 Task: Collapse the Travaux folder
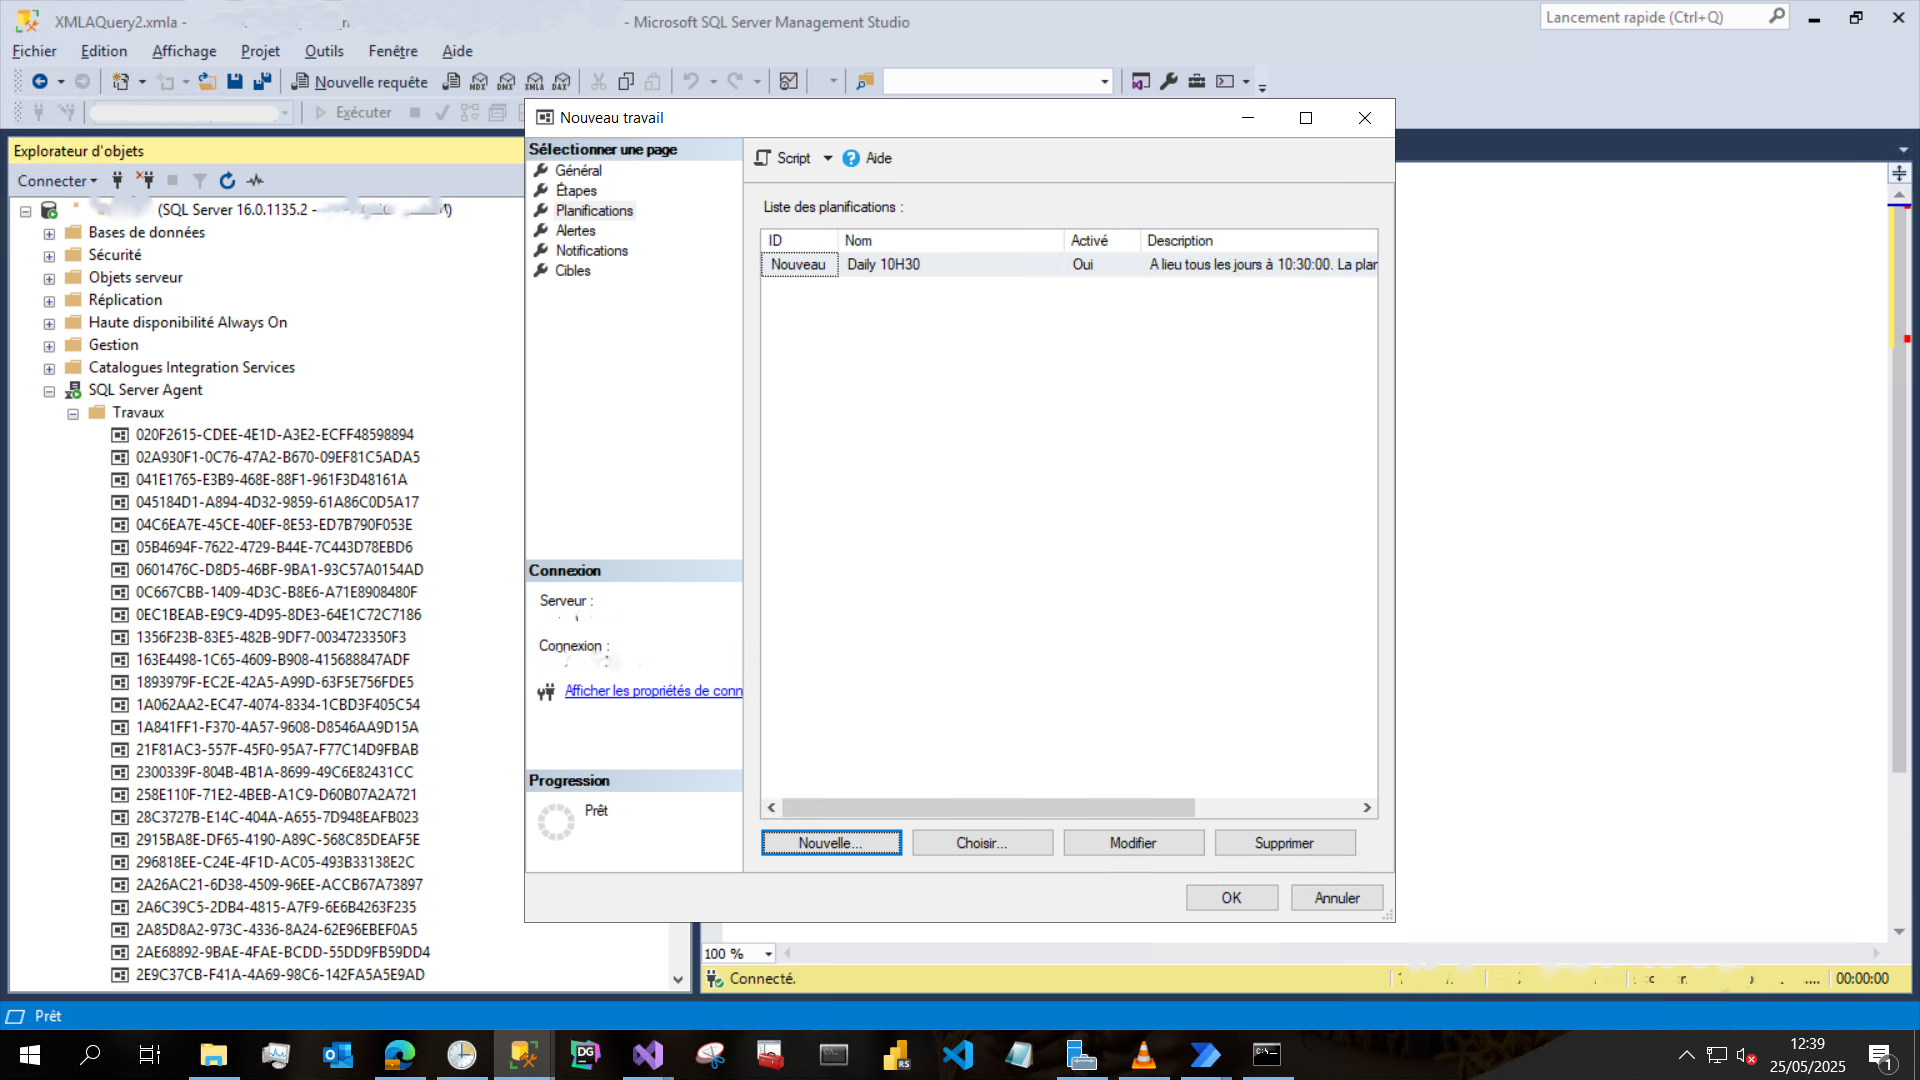[73, 413]
